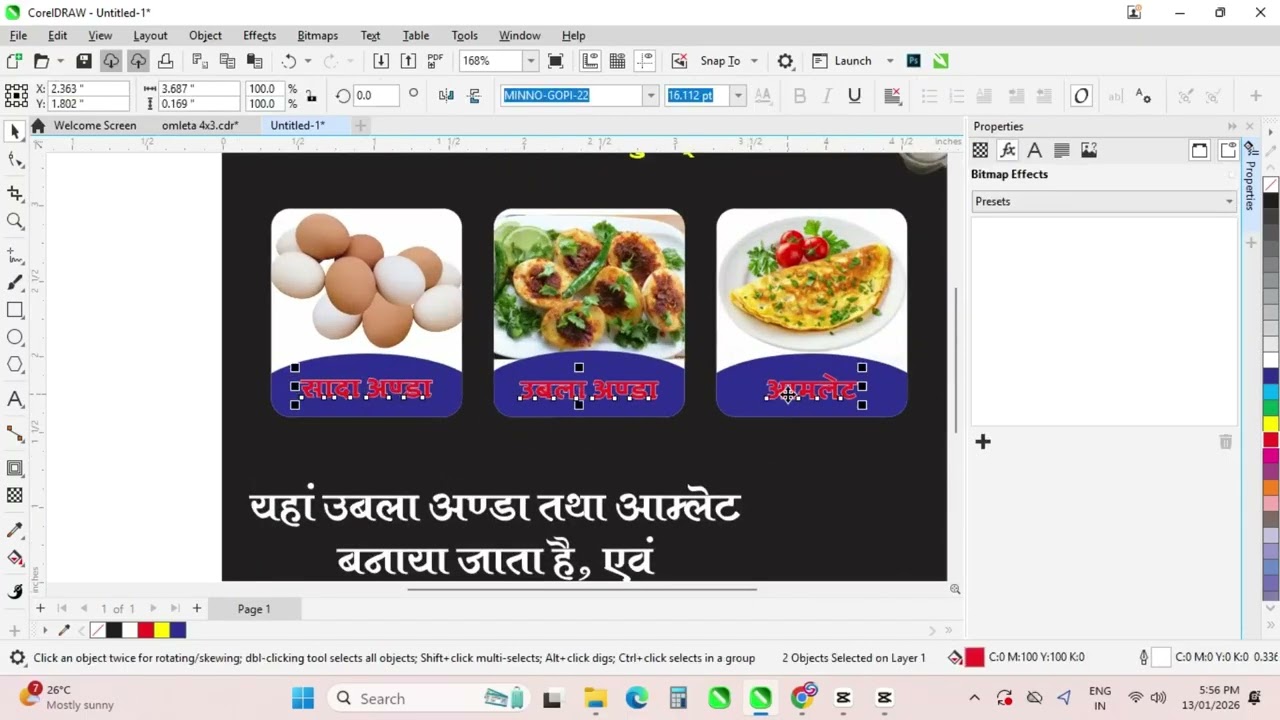Open FX bitmap effects properties tab

click(x=1007, y=150)
